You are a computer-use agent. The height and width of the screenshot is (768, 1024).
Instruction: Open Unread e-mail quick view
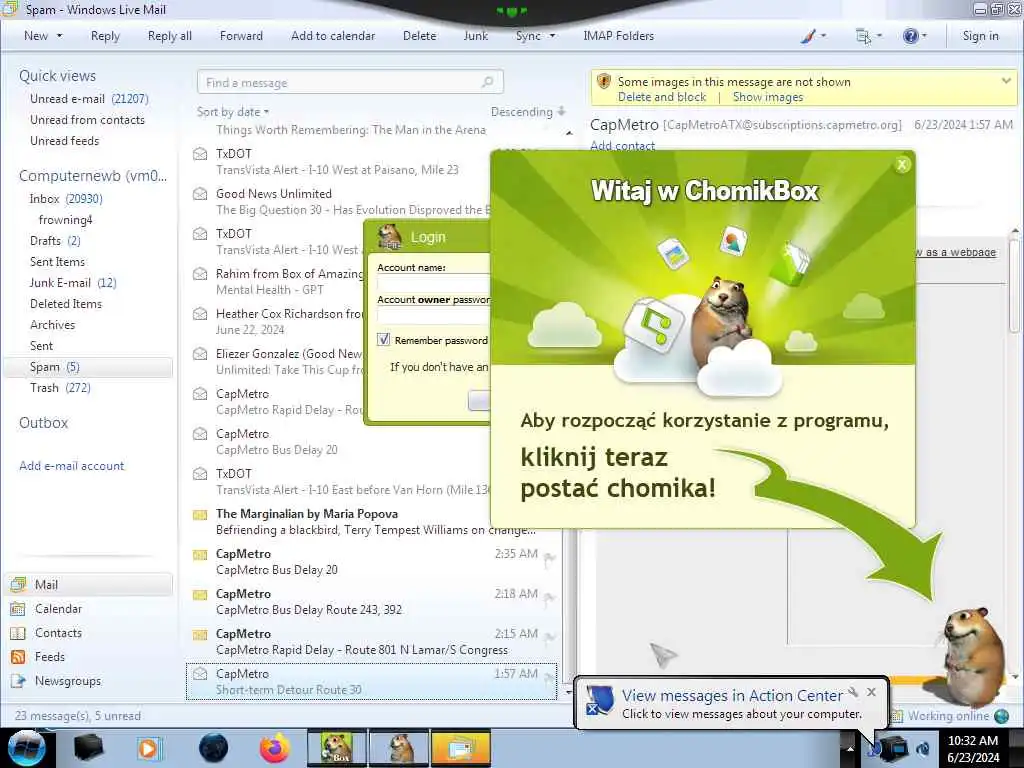[89, 99]
